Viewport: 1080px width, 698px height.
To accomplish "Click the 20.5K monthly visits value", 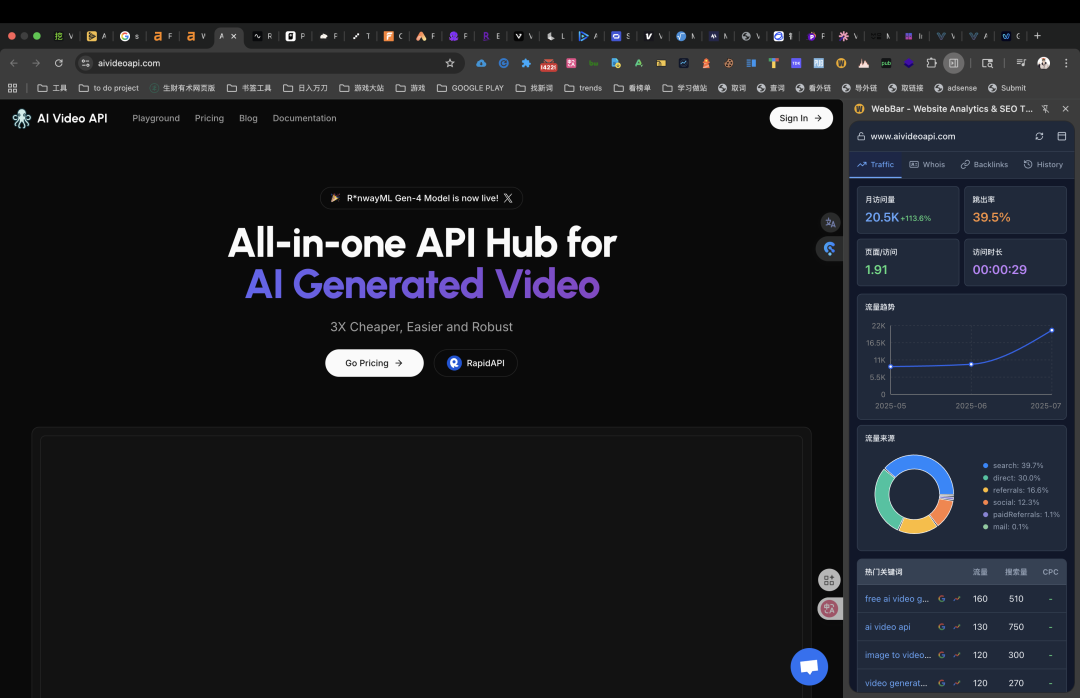I will [882, 217].
